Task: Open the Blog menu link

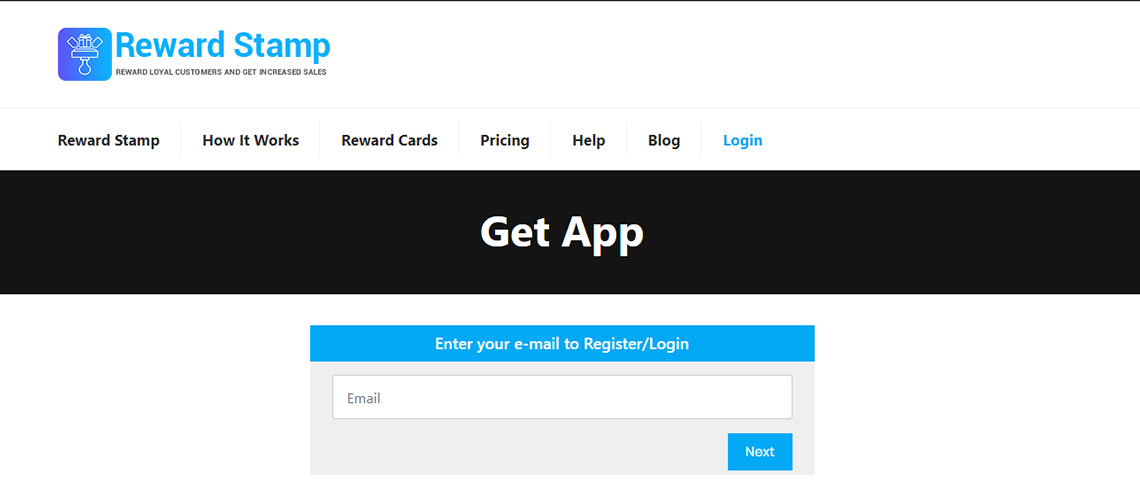Action: [664, 140]
